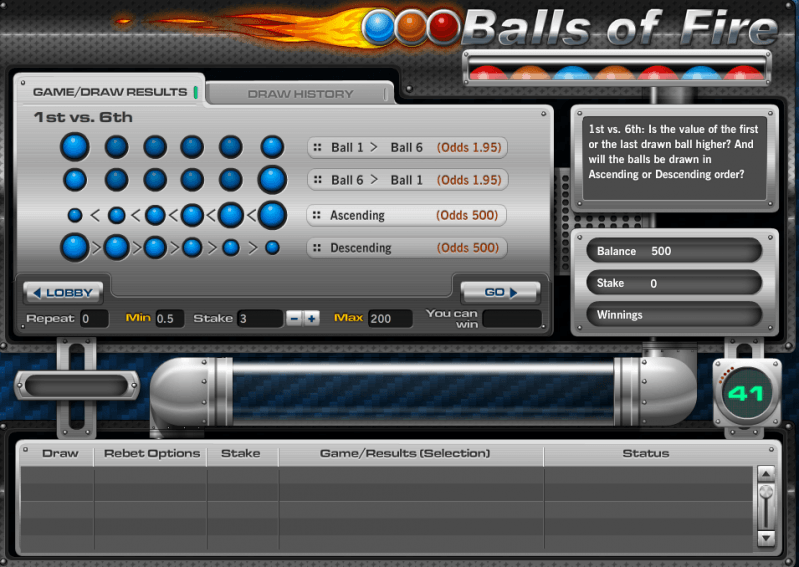Select the Ball 1 > Ball 6 bet
Viewport: 799px width, 567px height.
(407, 147)
